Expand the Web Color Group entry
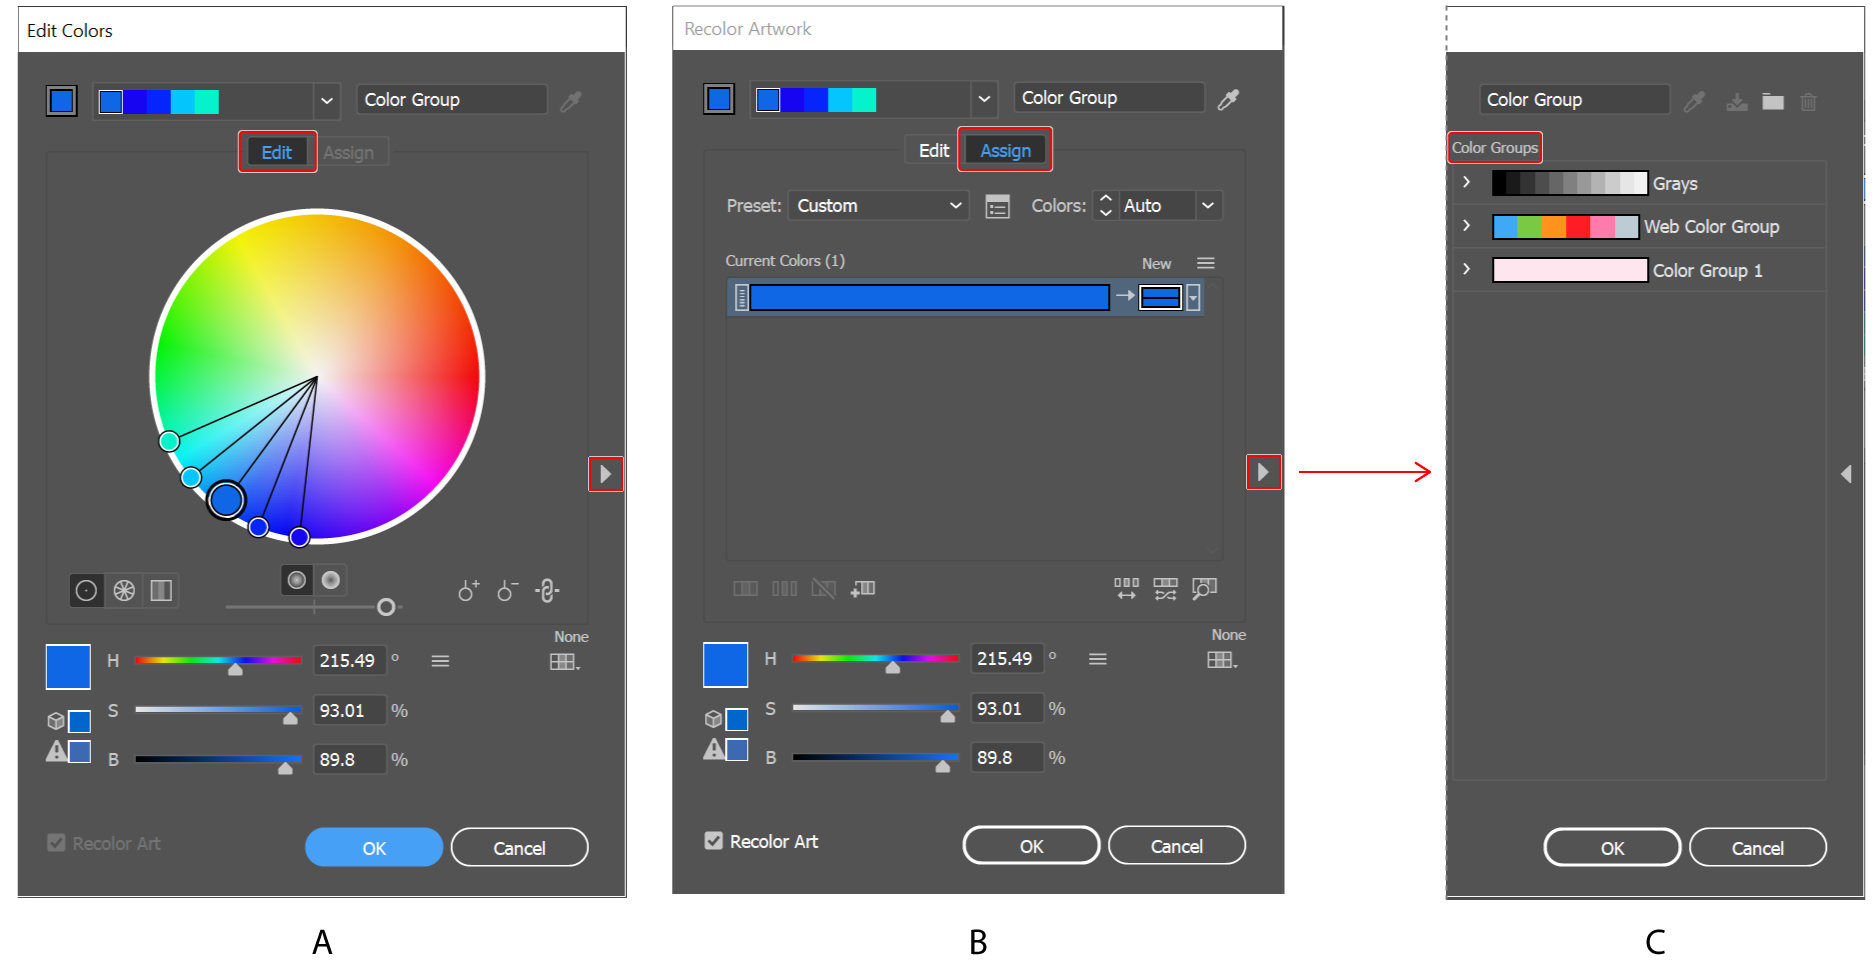The image size is (1872, 969). (1466, 226)
